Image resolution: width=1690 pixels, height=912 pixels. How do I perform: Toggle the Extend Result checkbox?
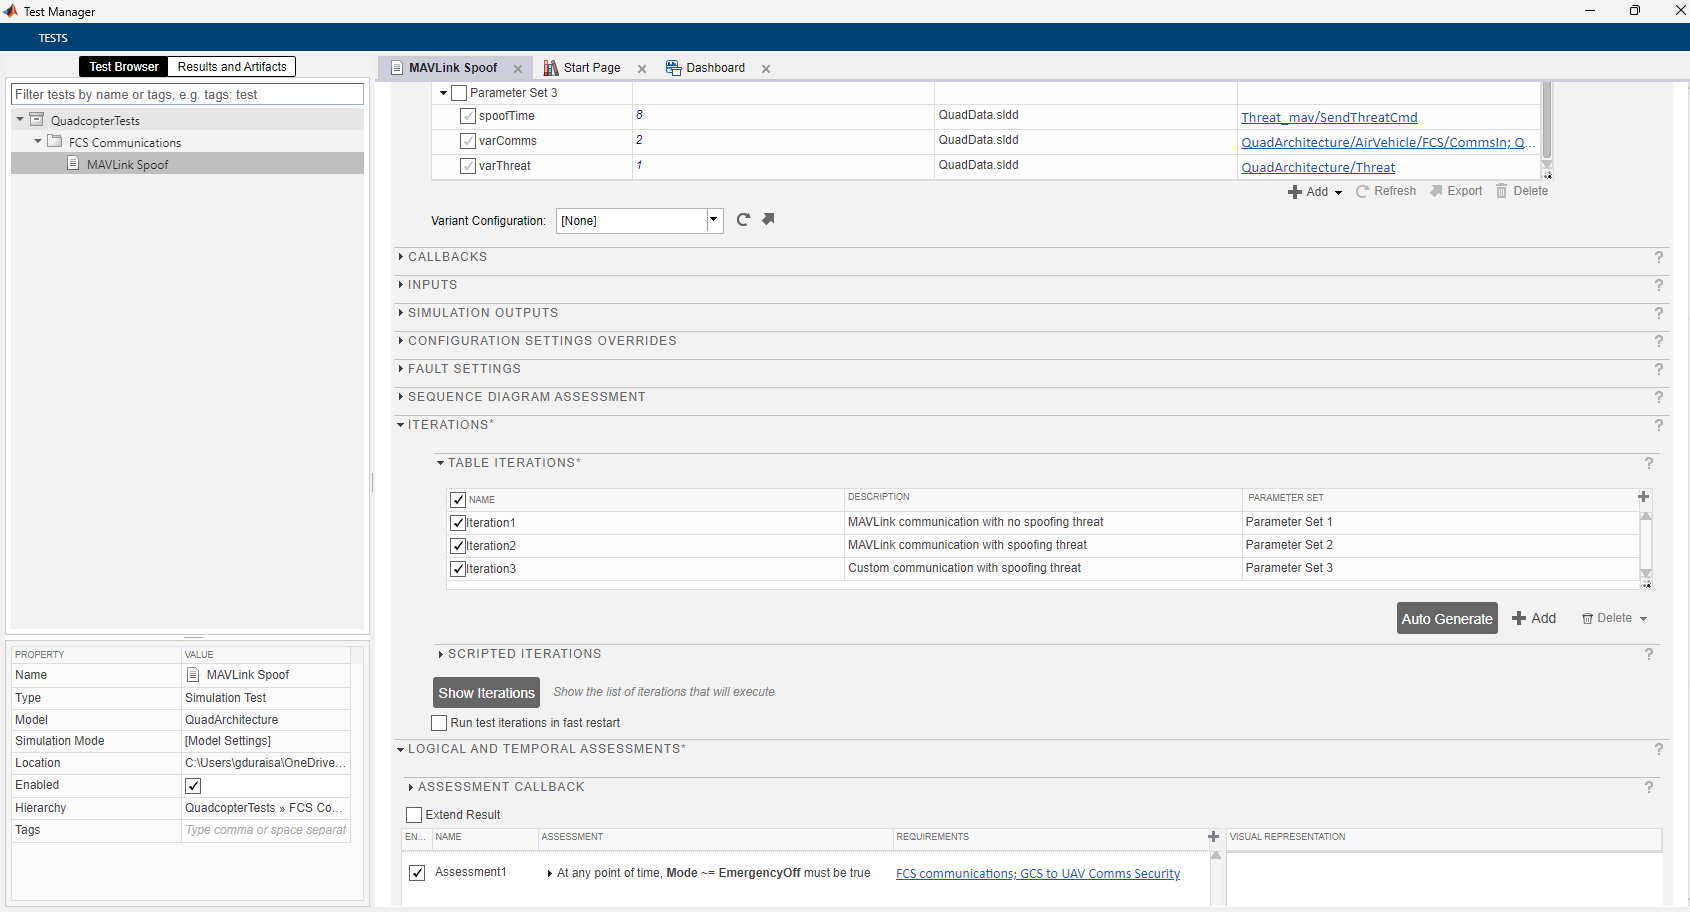coord(414,815)
